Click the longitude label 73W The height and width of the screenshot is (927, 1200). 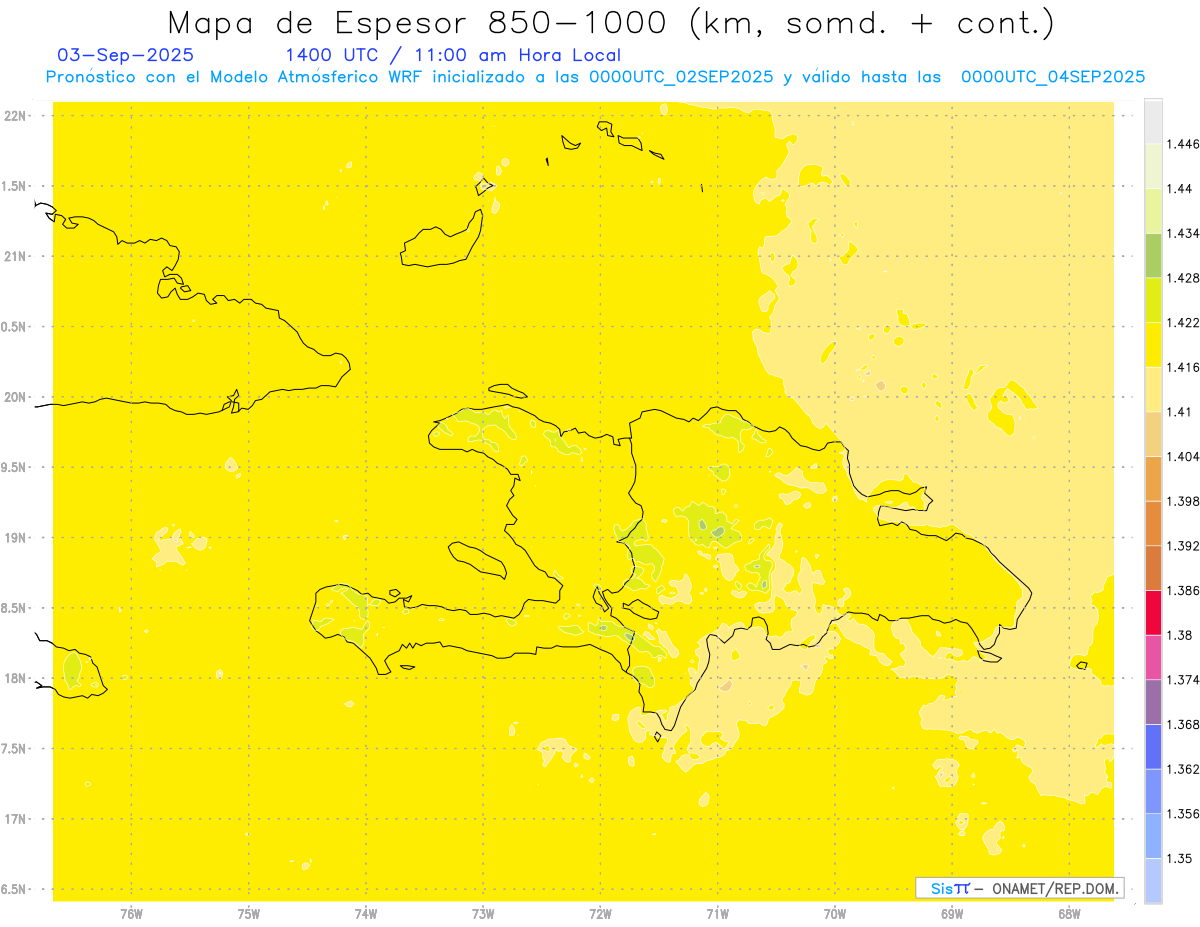coord(483,914)
